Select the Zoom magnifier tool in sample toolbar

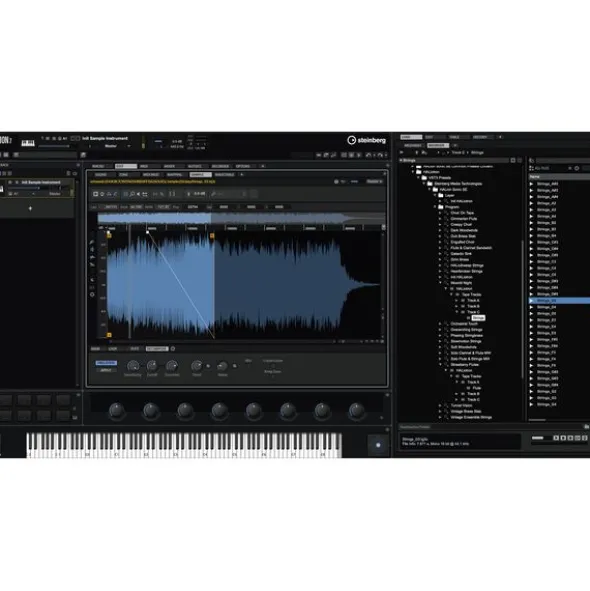(x=132, y=194)
